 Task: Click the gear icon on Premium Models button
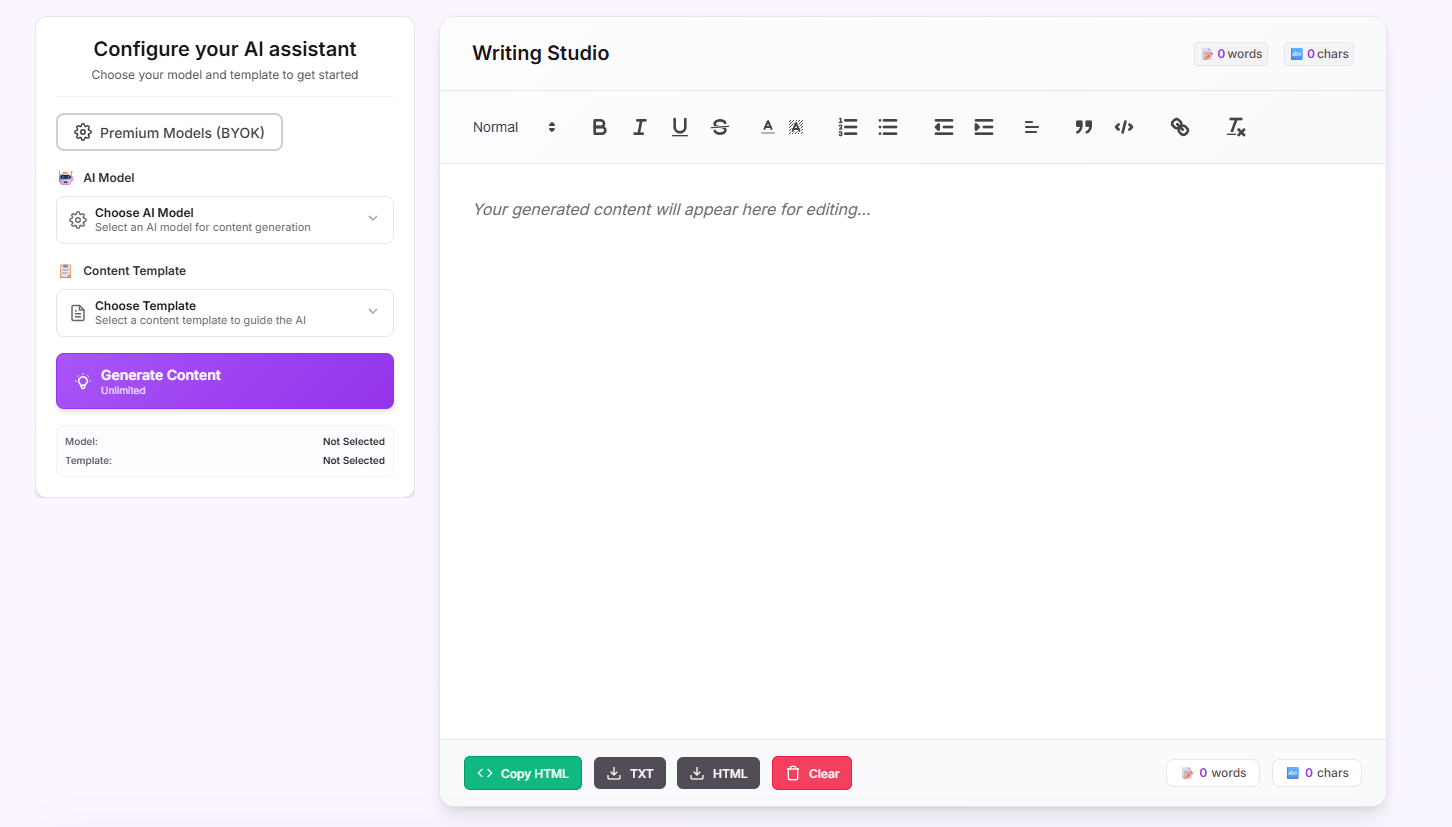[x=83, y=133]
